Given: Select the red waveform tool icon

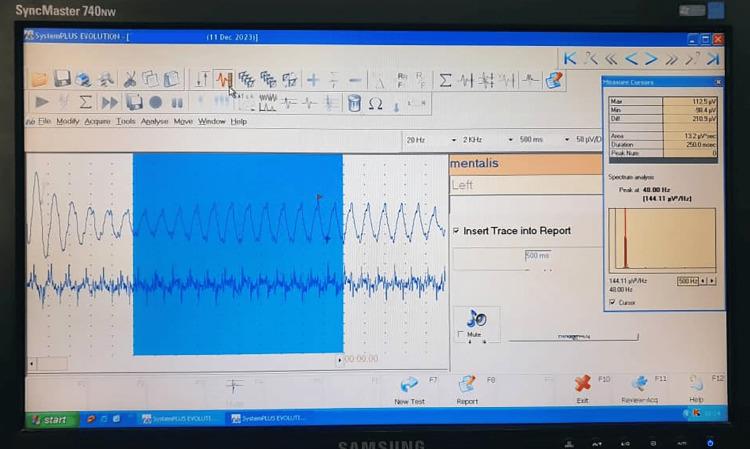Looking at the screenshot, I should click(224, 79).
